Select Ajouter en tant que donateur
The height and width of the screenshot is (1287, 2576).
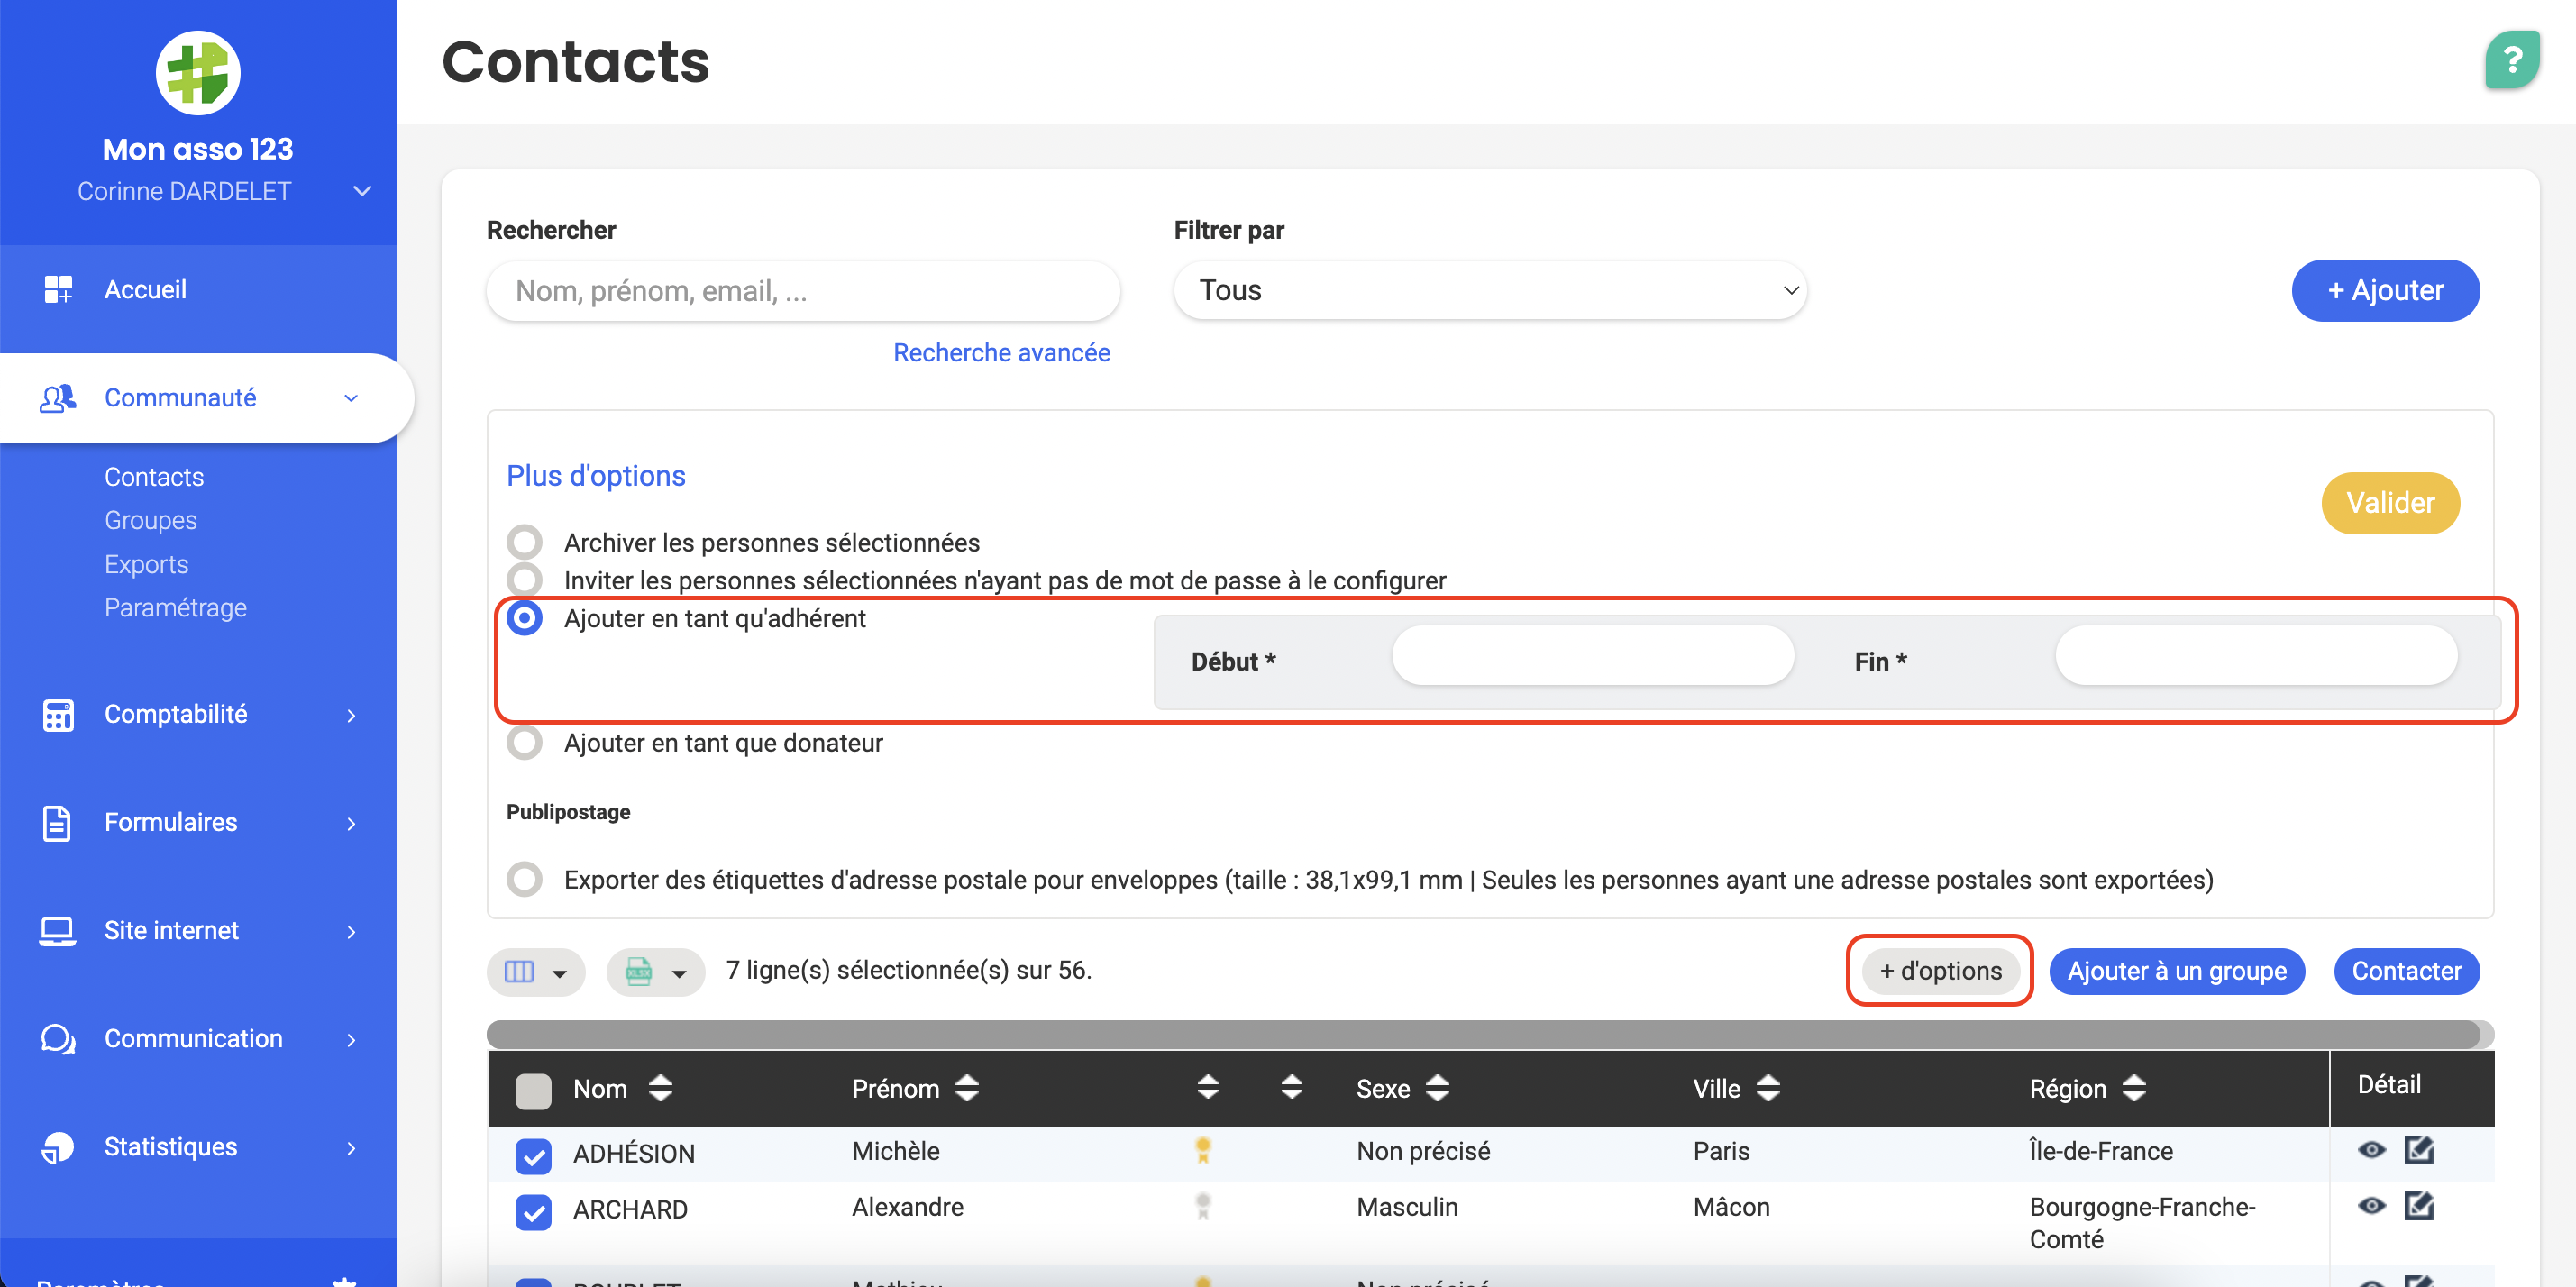tap(525, 742)
